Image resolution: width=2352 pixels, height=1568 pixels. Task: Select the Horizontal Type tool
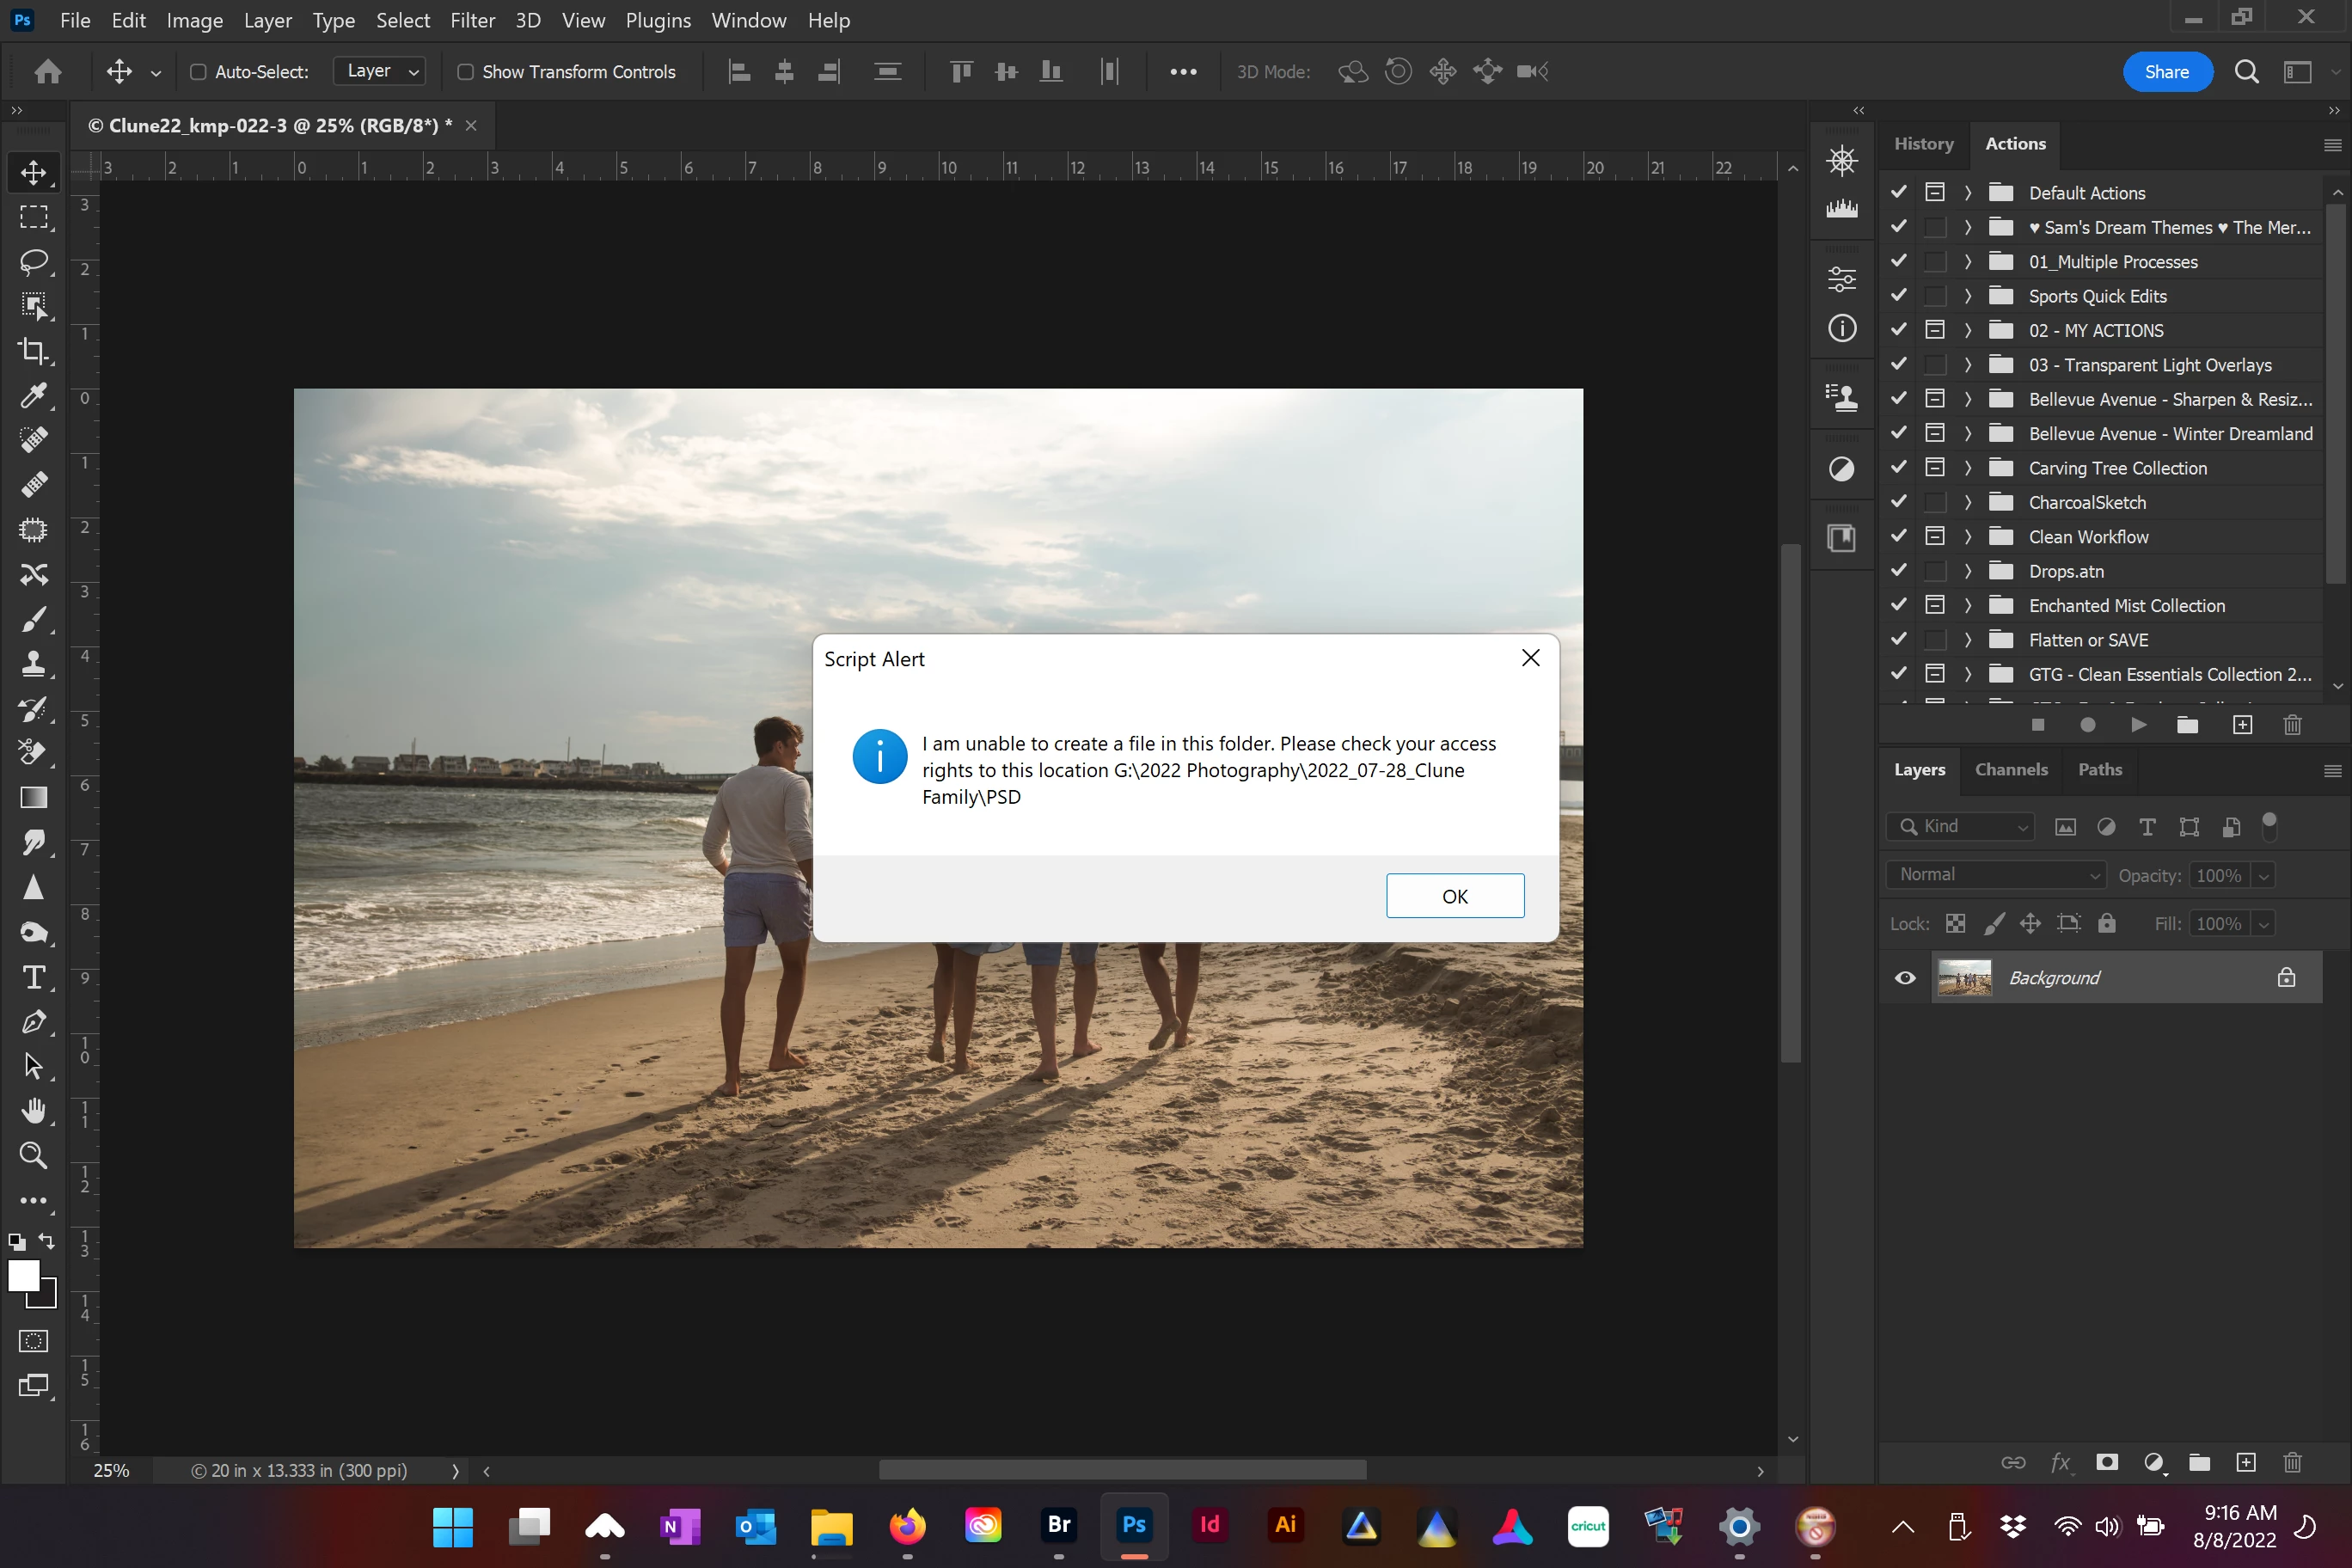[33, 977]
